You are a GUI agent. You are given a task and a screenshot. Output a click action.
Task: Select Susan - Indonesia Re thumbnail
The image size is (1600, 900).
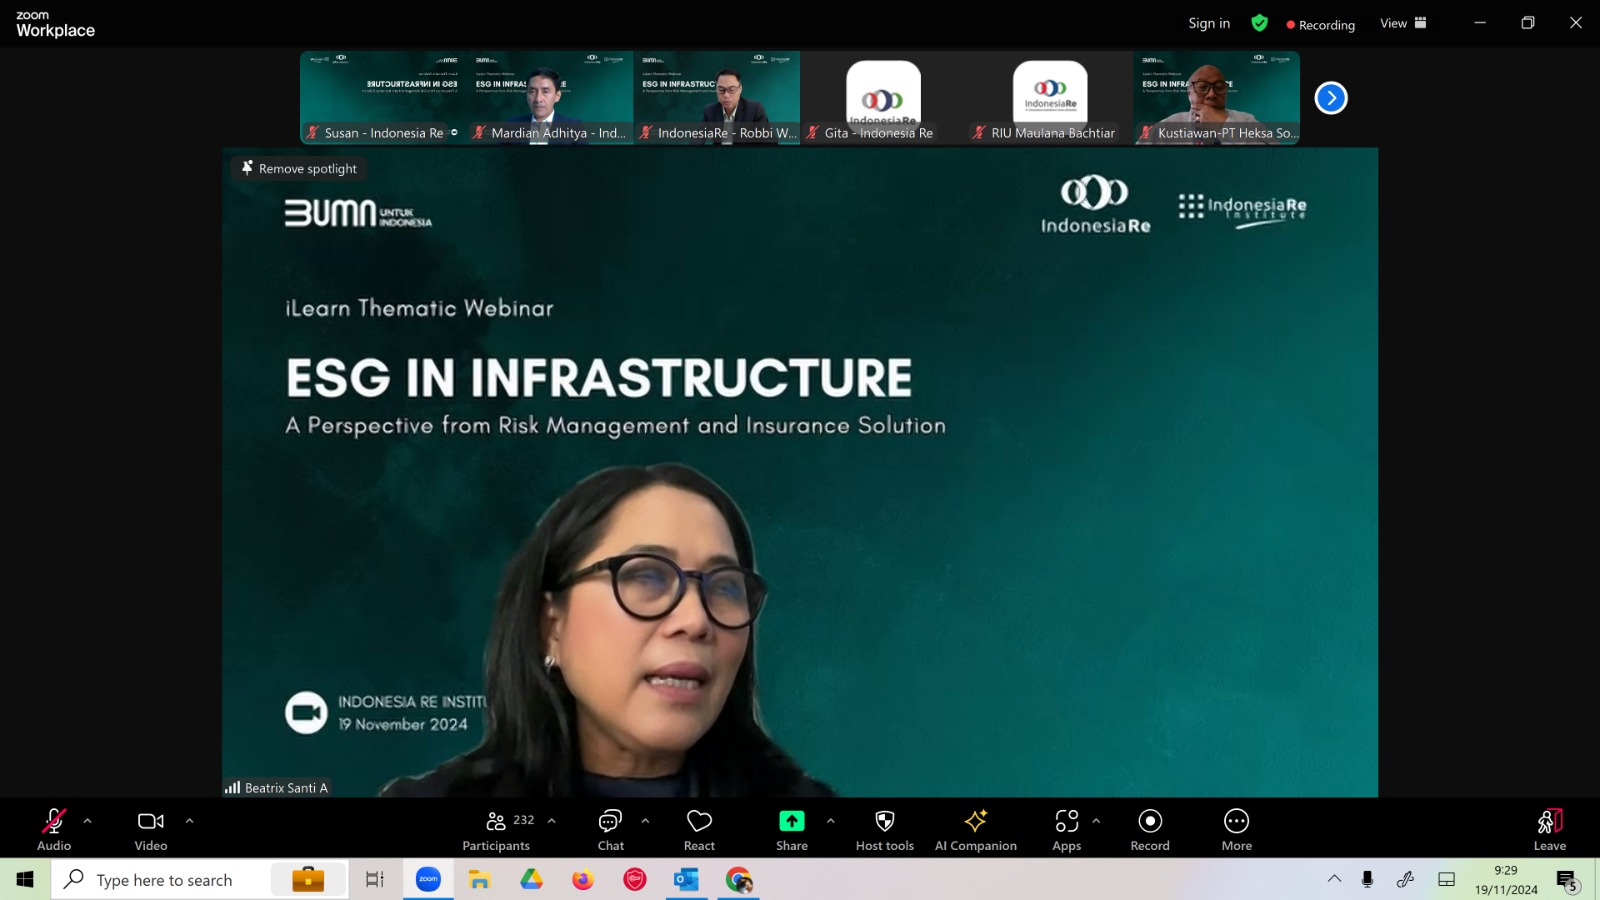pos(383,98)
